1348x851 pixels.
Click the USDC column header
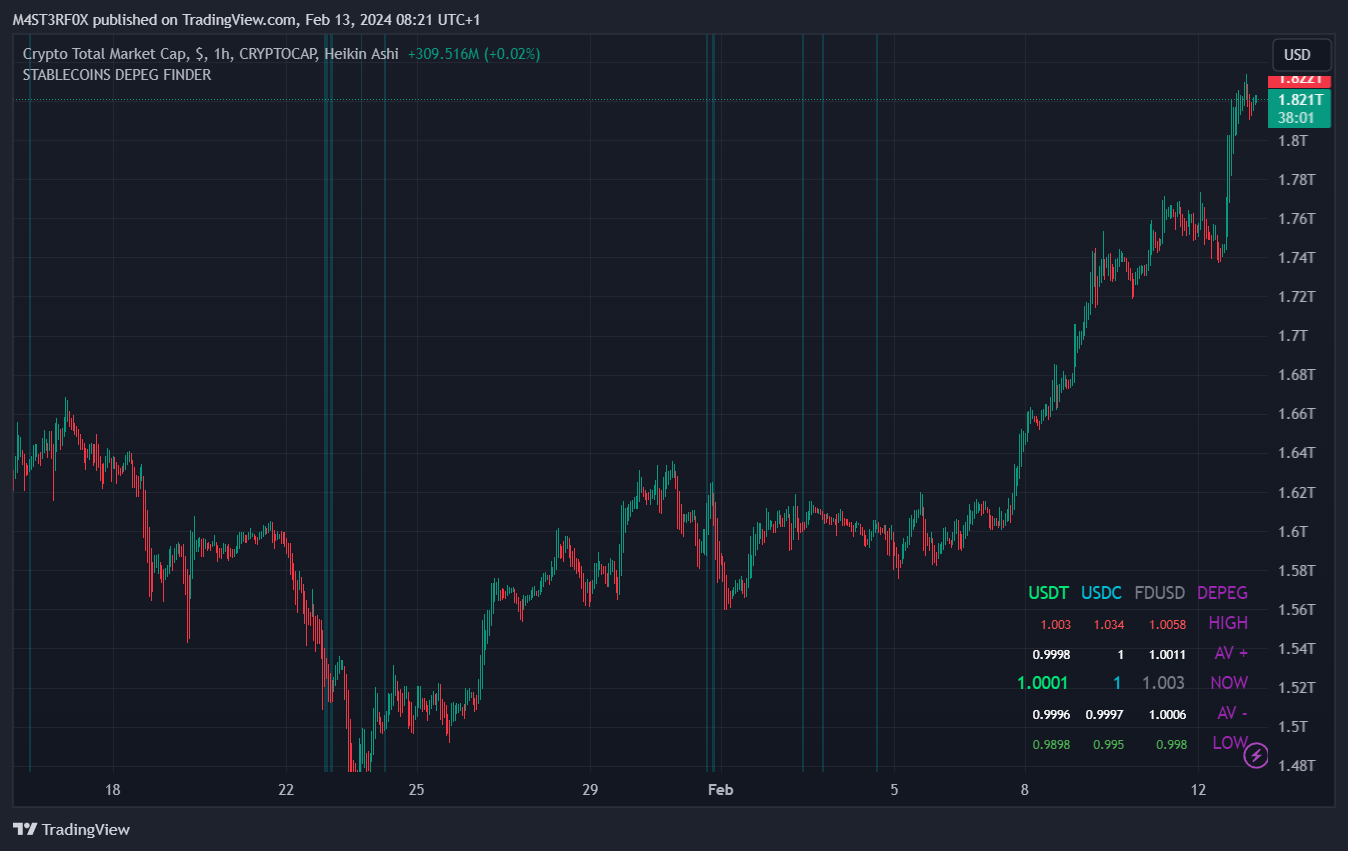[x=1102, y=592]
